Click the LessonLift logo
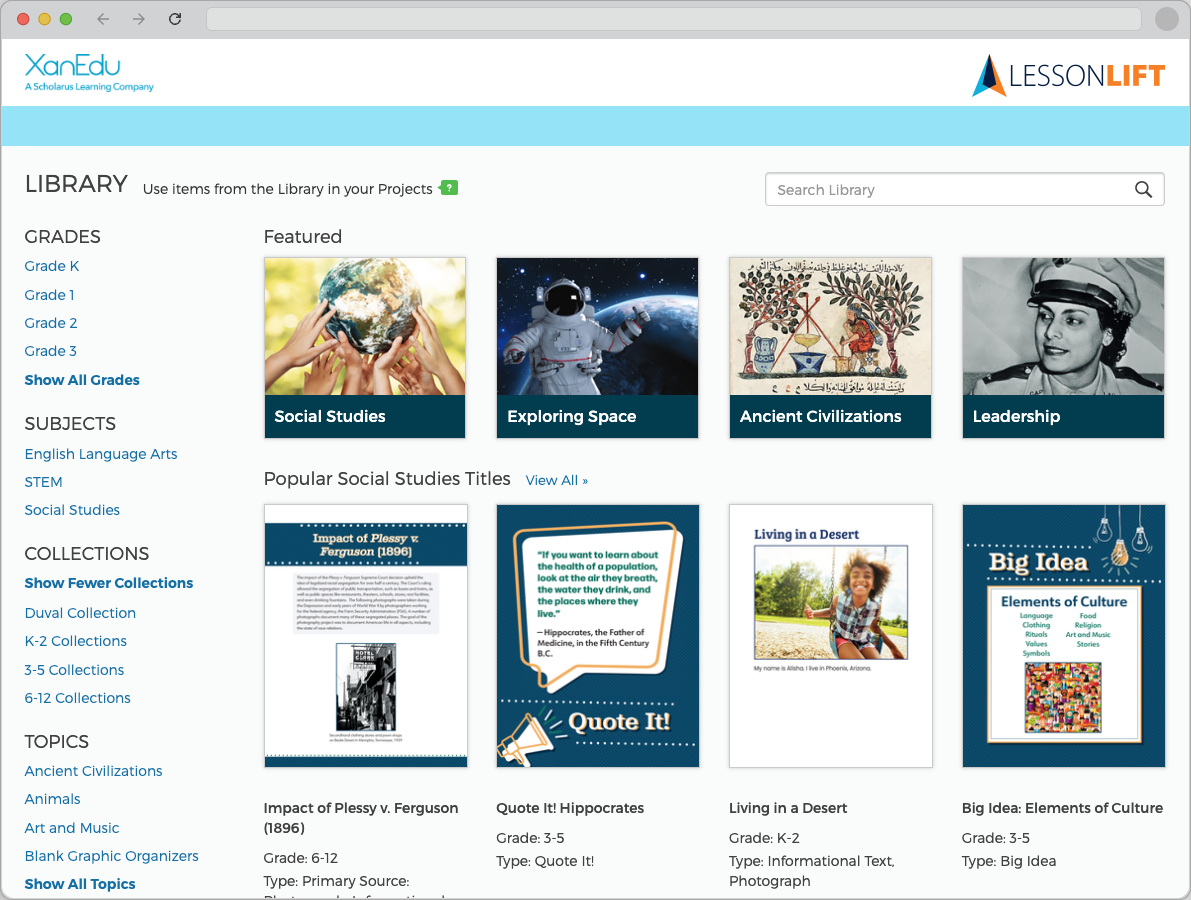 pyautogui.click(x=1068, y=76)
